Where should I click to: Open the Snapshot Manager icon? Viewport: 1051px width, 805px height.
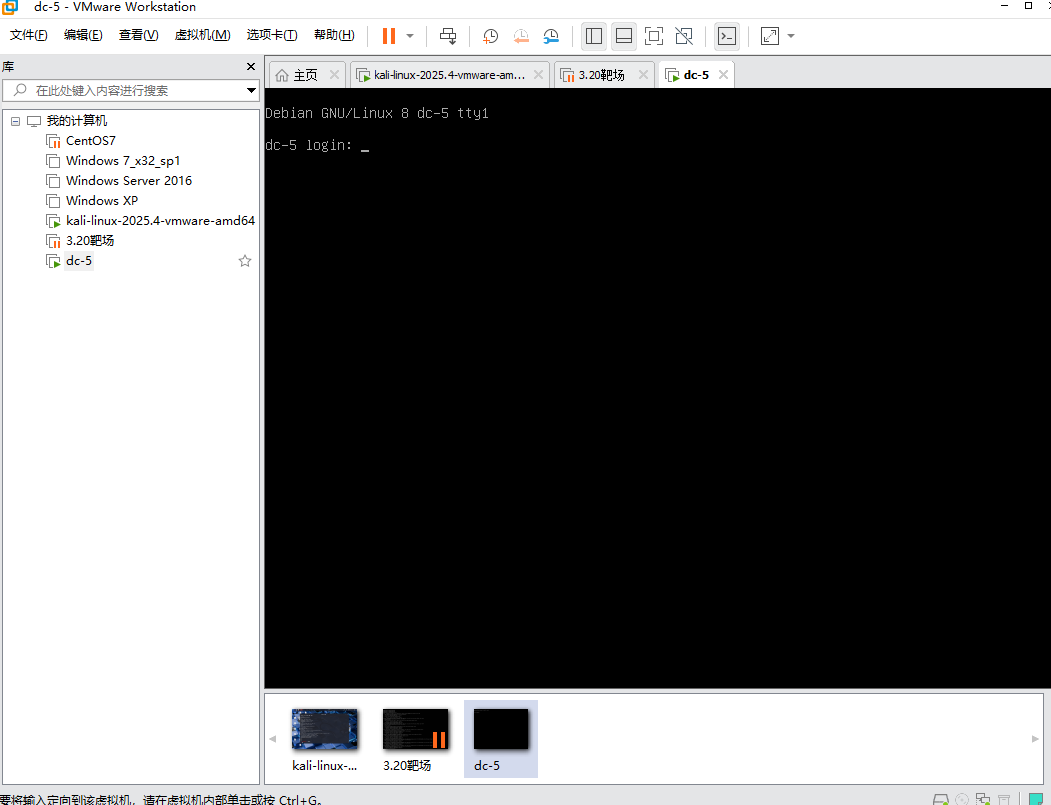tap(551, 36)
